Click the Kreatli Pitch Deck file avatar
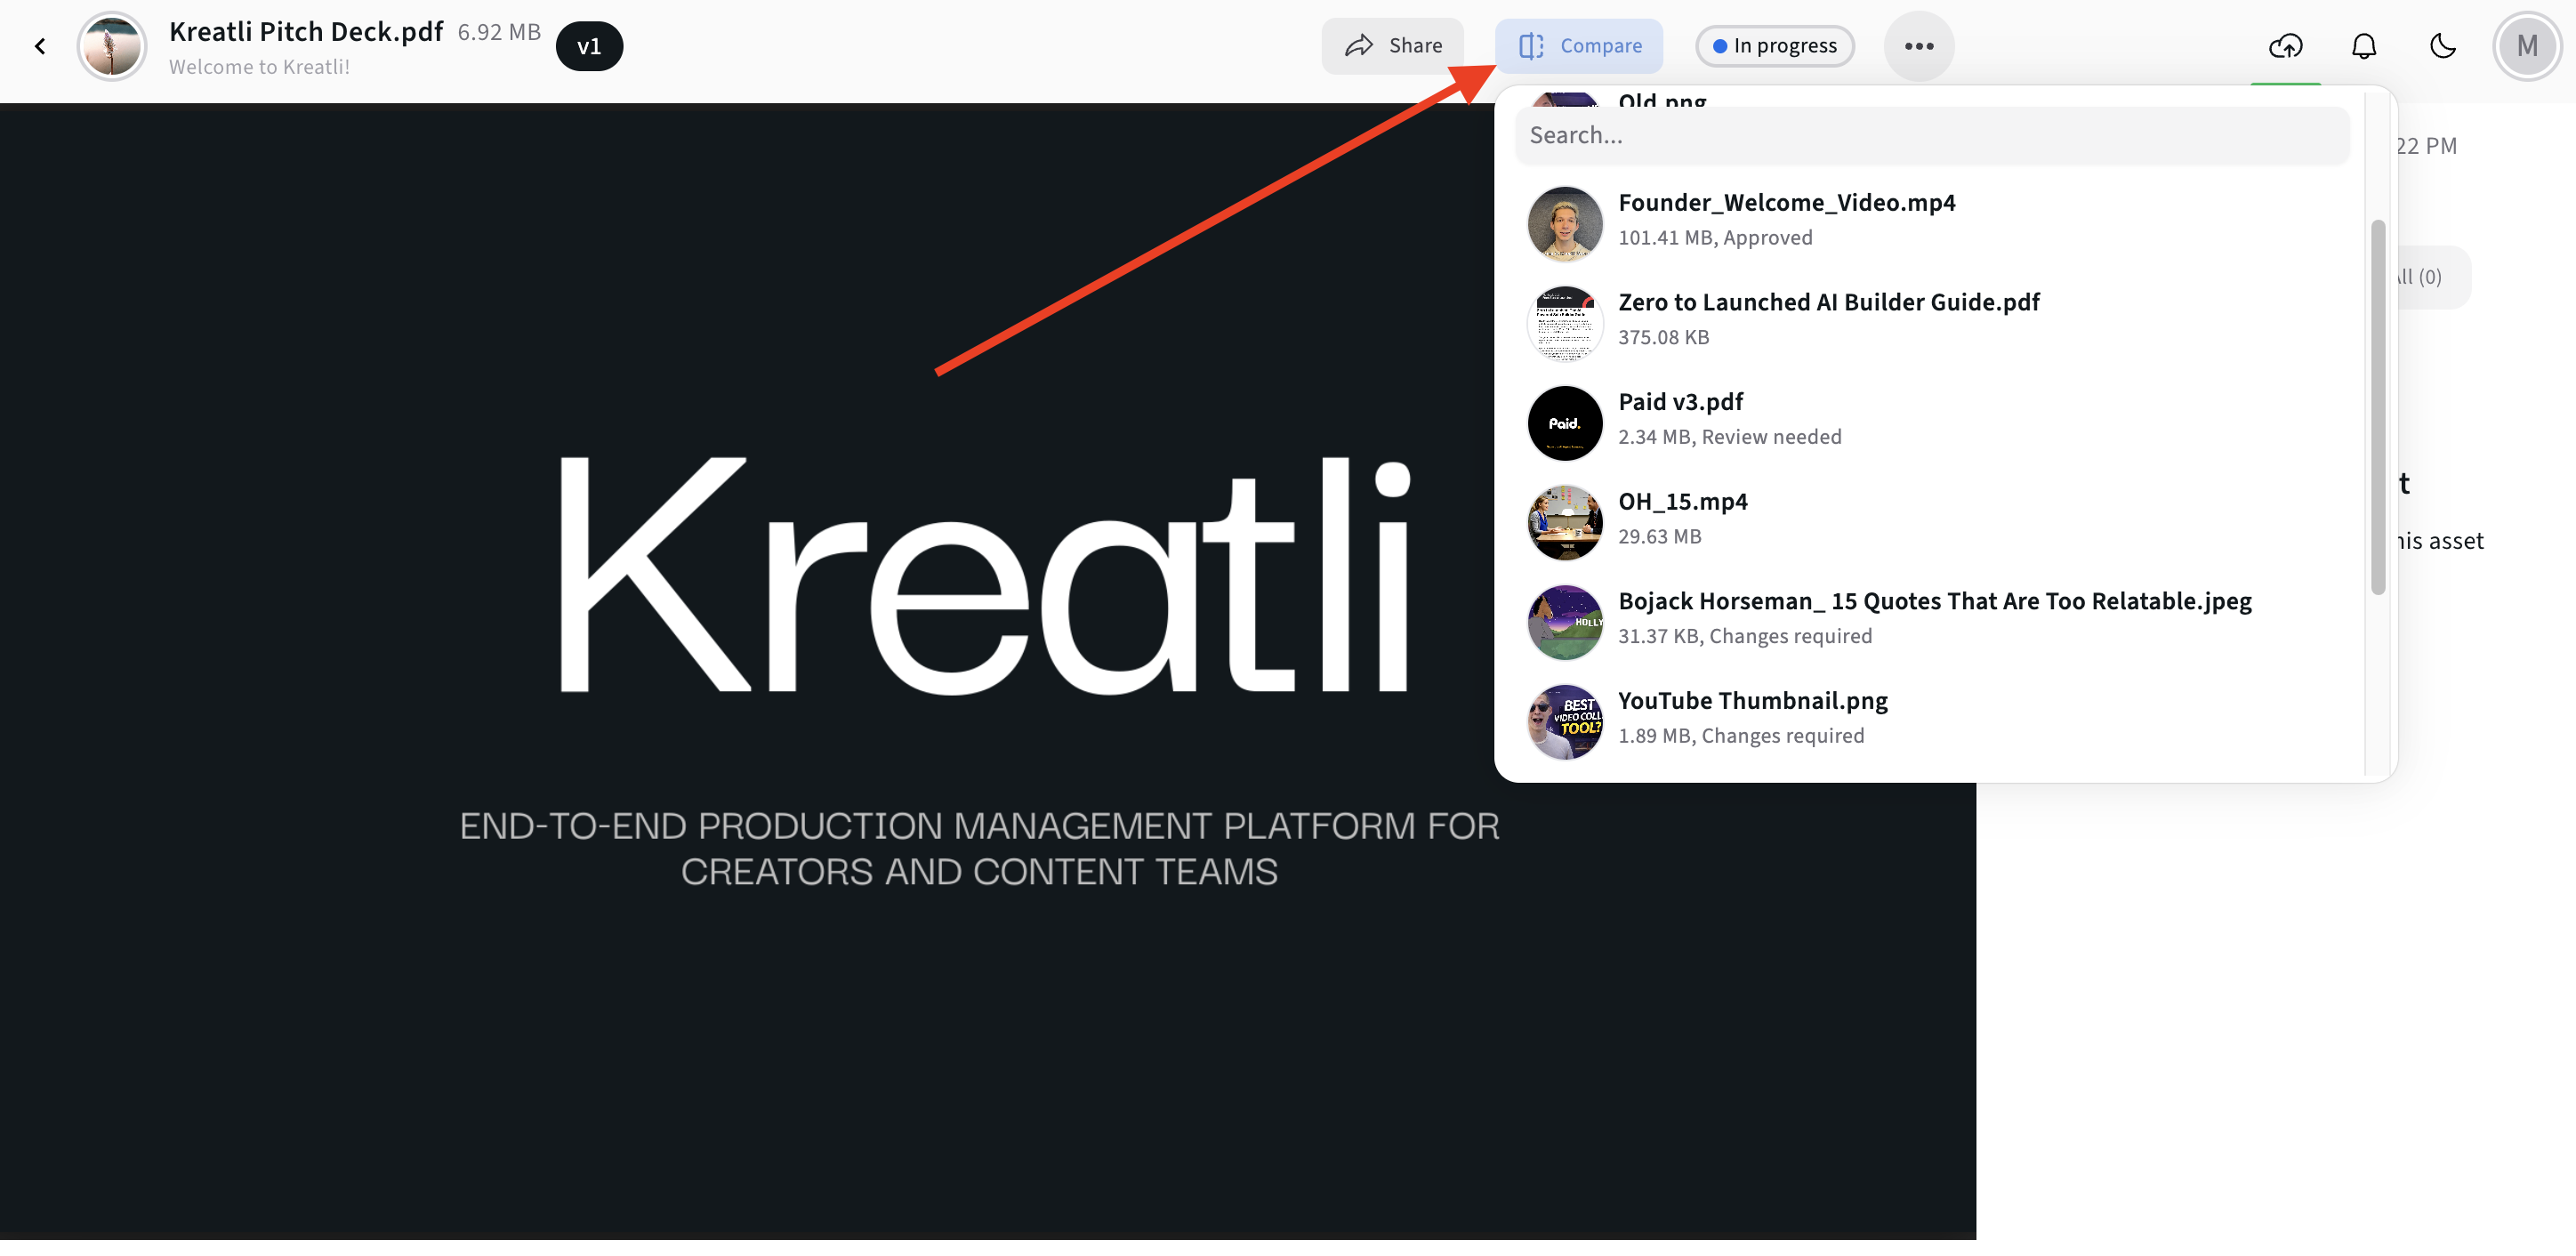This screenshot has width=2576, height=1256. (x=112, y=46)
